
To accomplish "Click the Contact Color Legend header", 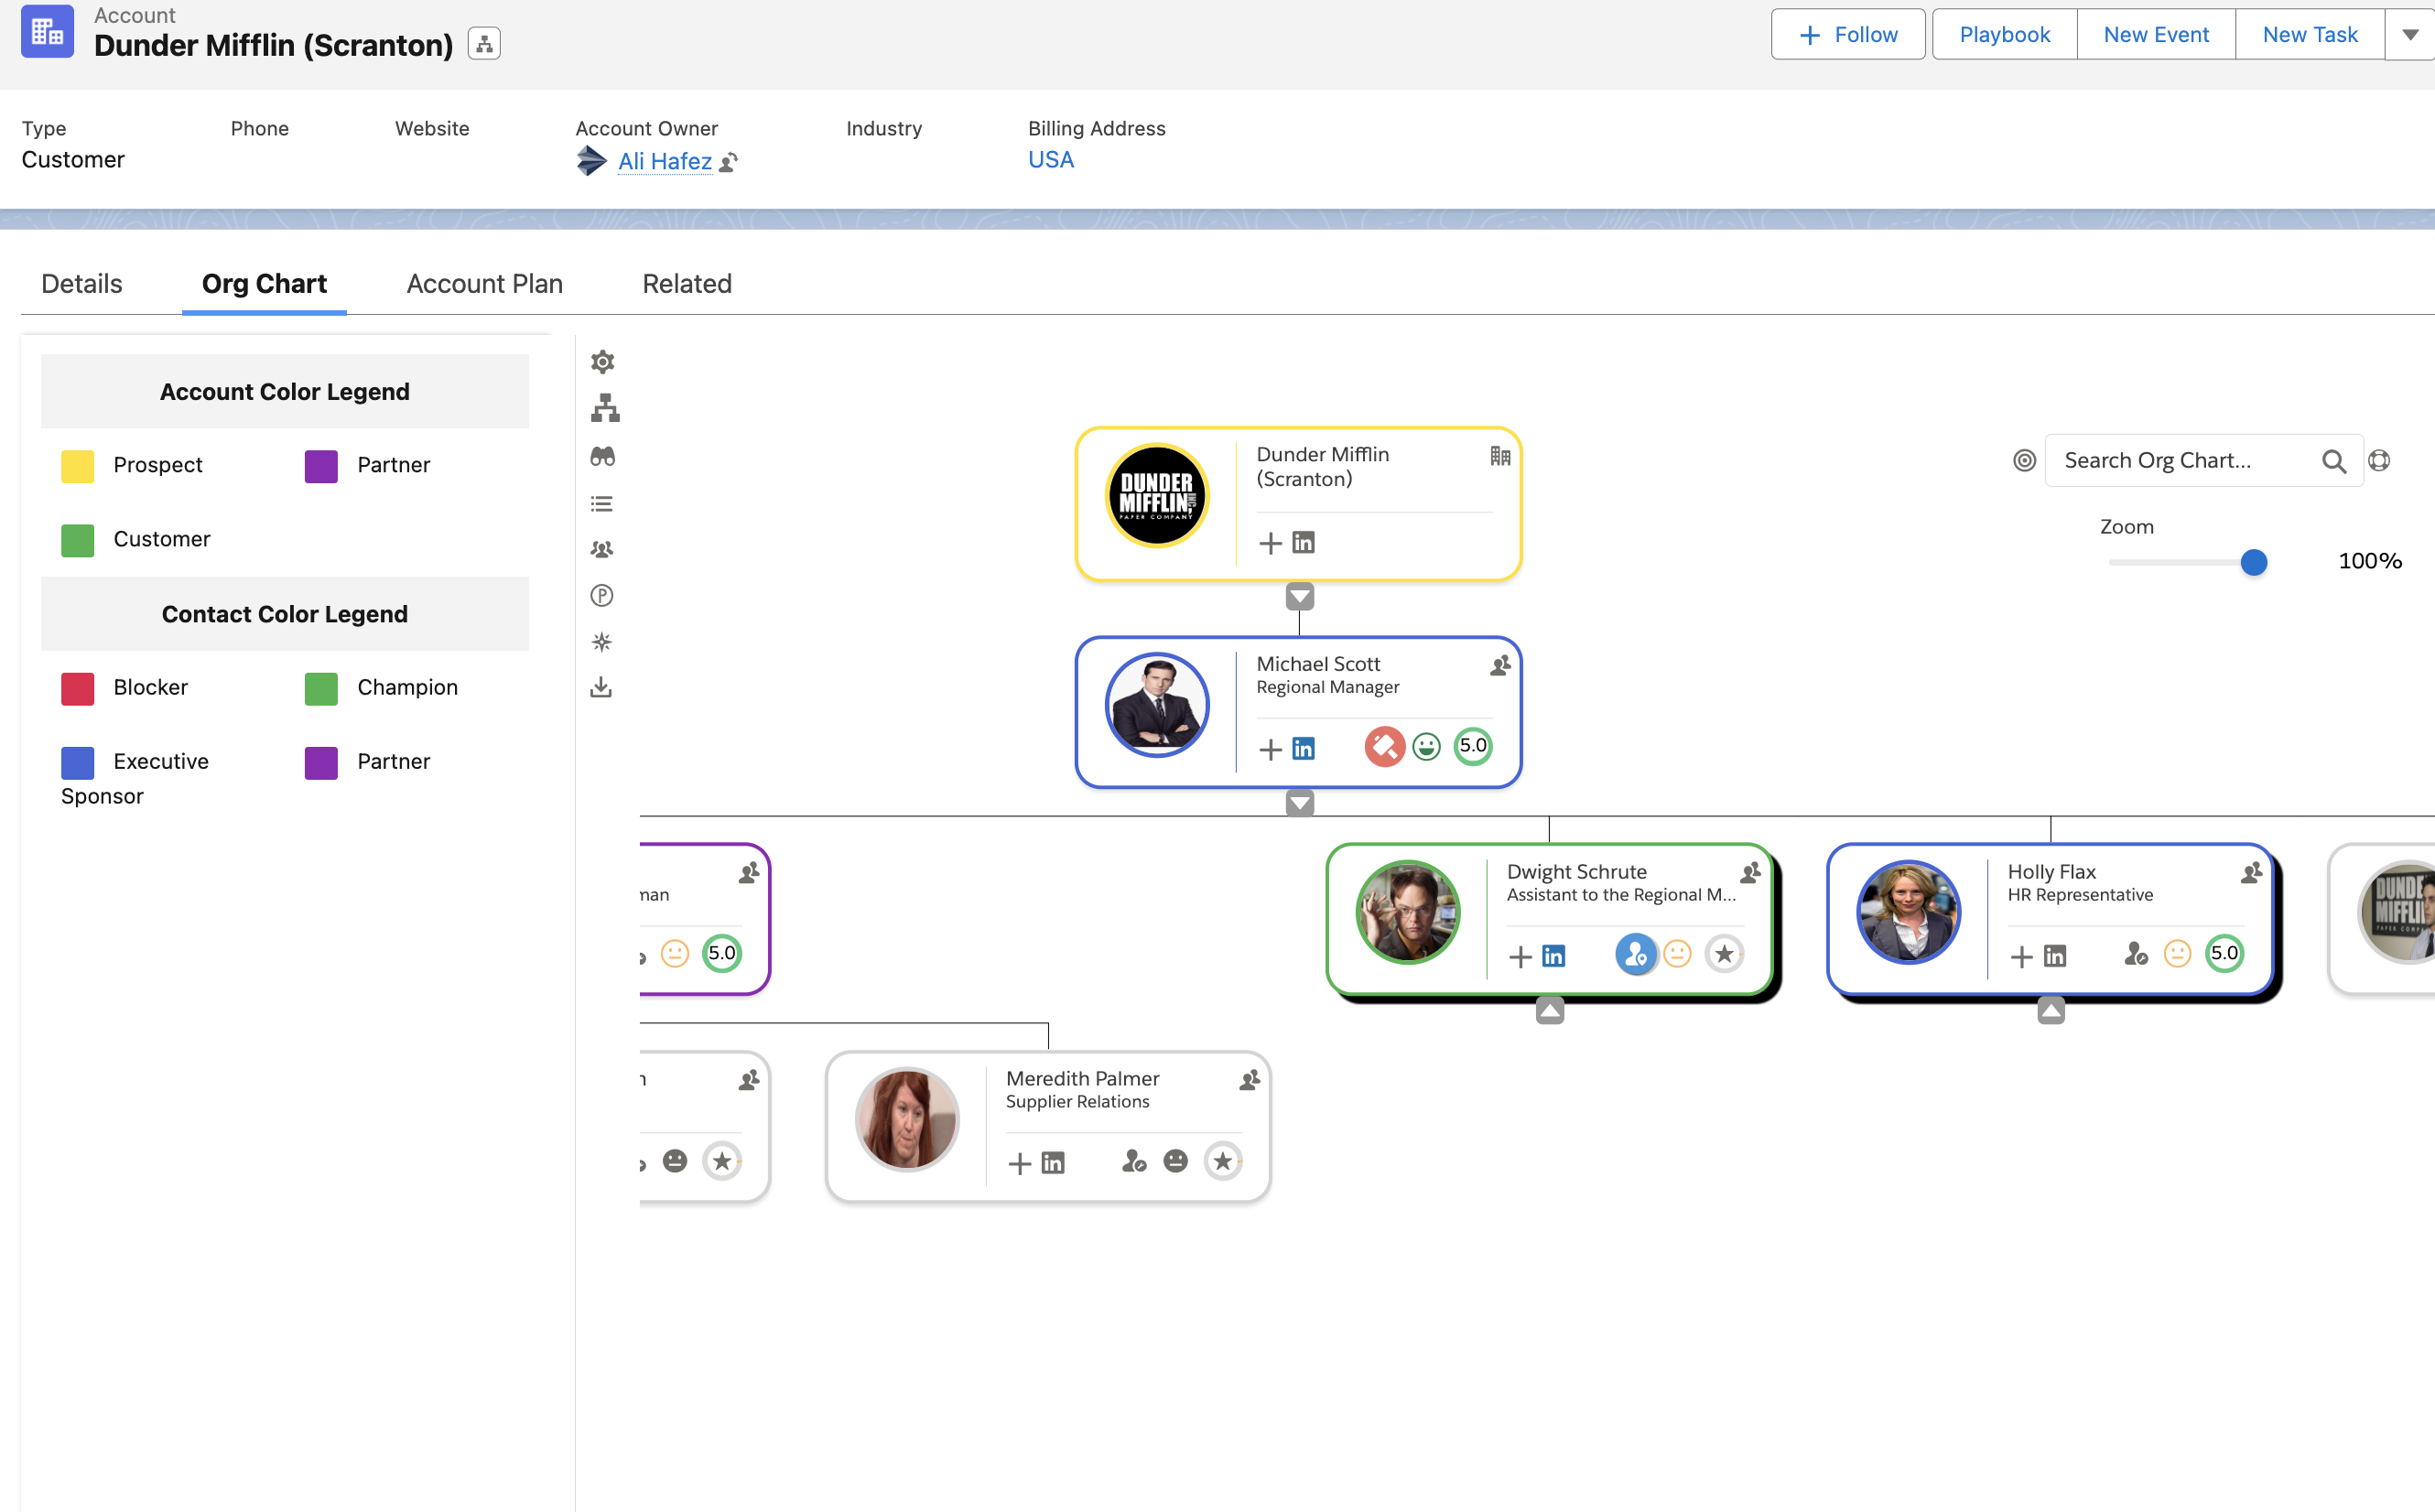I will pyautogui.click(x=285, y=614).
